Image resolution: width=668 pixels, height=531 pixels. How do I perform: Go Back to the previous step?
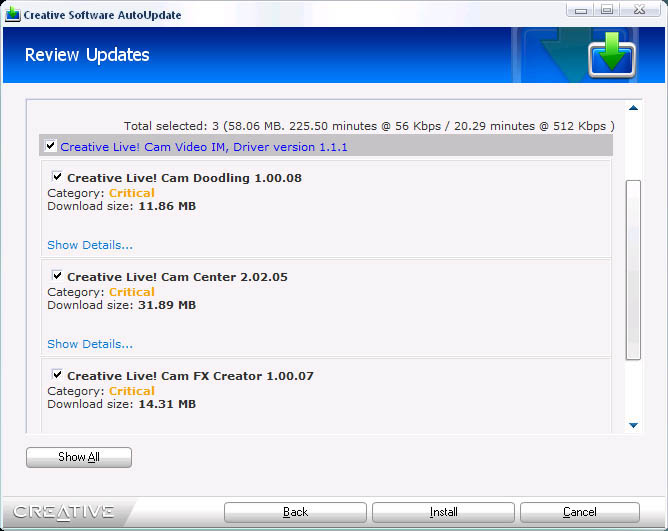click(x=295, y=512)
